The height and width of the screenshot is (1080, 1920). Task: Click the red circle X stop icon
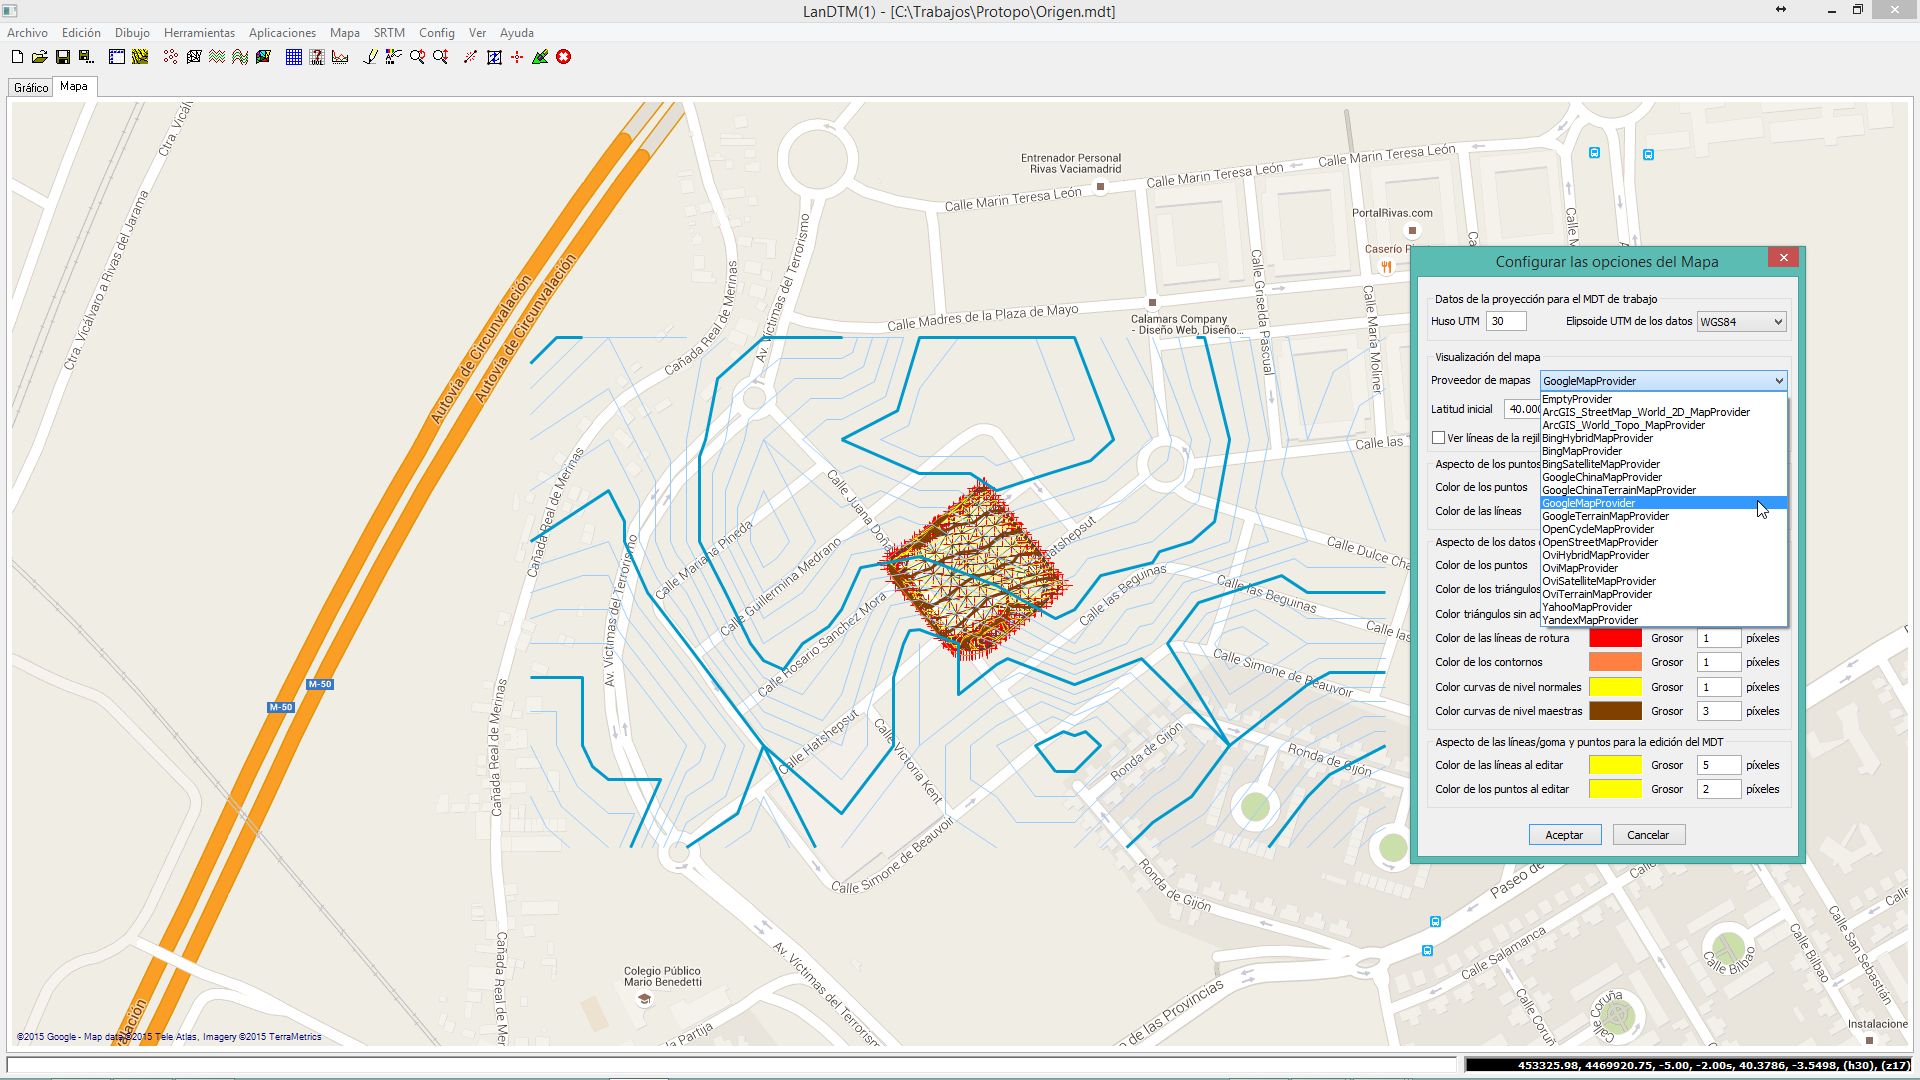pyautogui.click(x=564, y=57)
